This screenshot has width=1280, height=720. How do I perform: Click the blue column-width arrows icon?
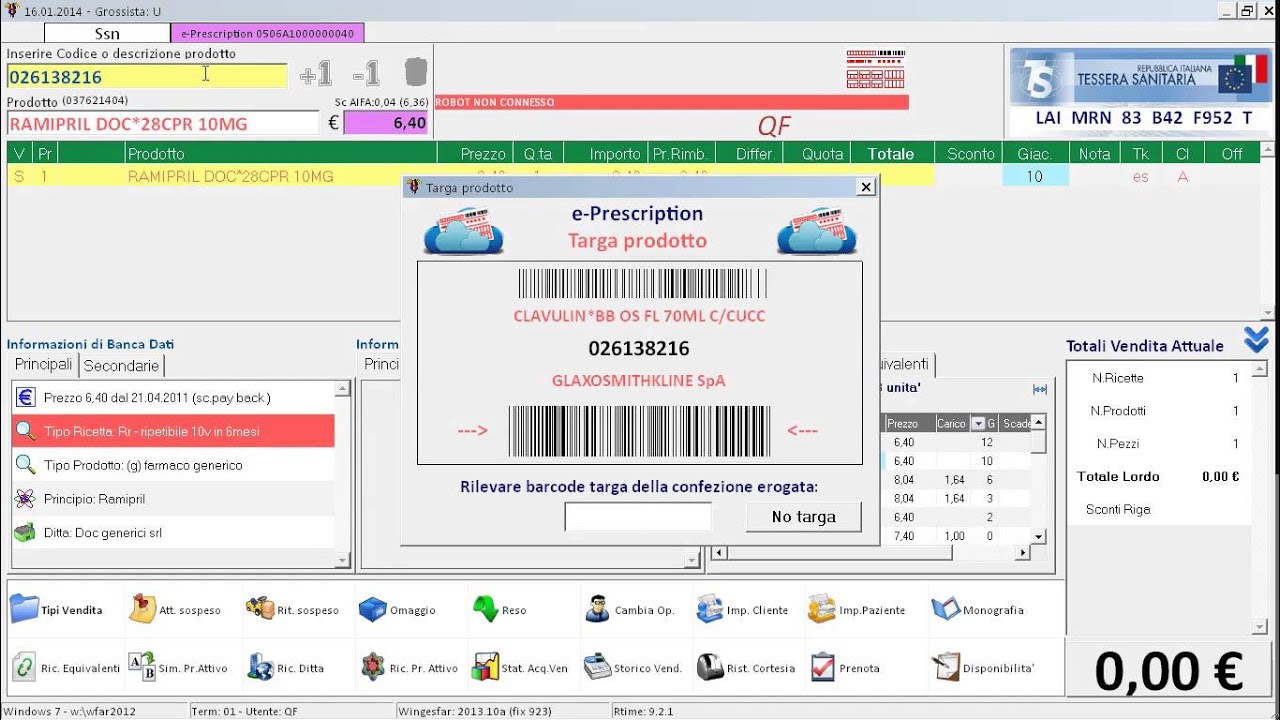(x=1040, y=389)
